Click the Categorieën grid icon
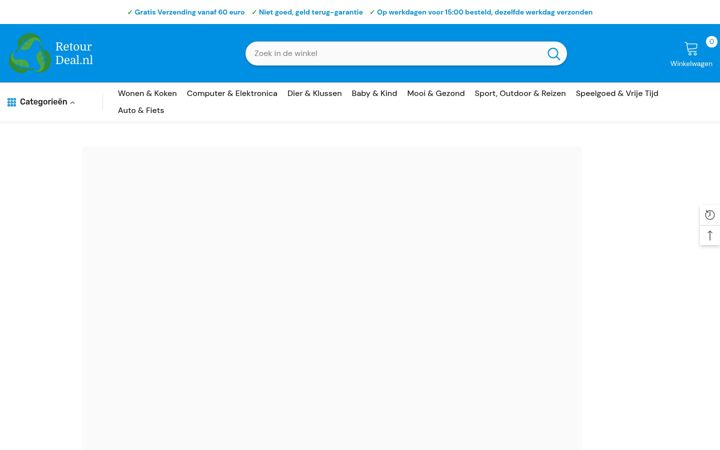The image size is (720, 450). tap(11, 102)
